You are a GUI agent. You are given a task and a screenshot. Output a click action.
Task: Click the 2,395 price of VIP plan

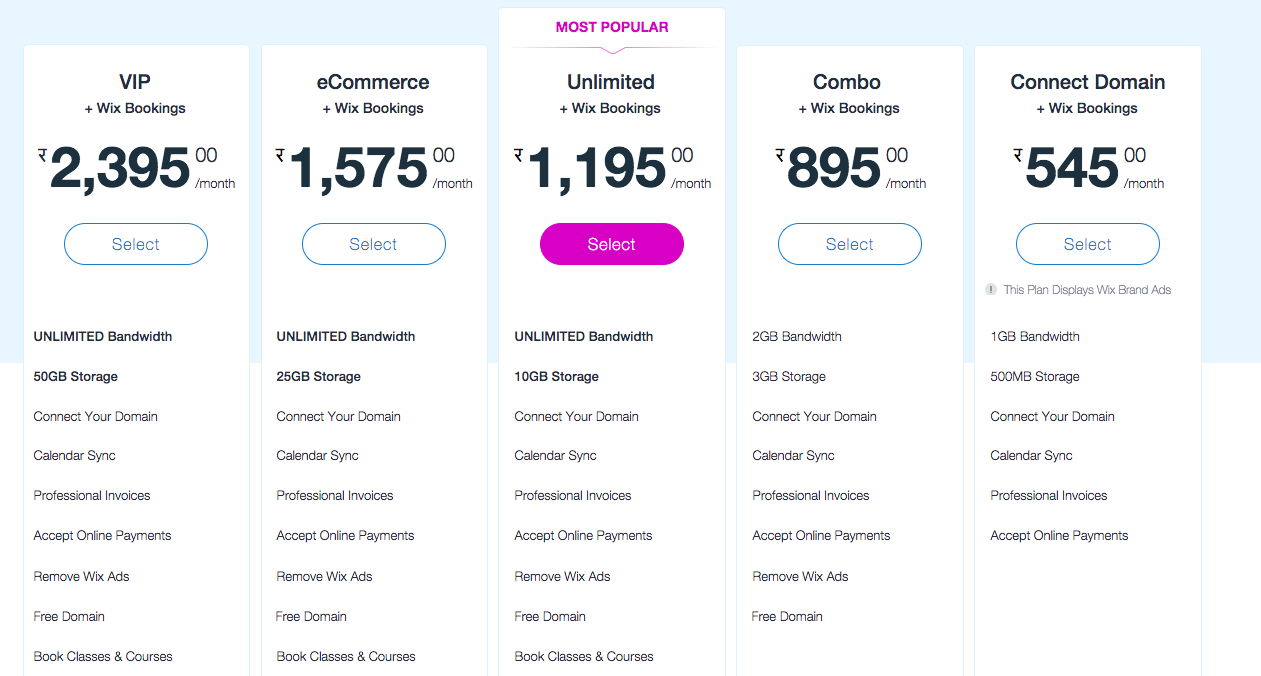120,168
